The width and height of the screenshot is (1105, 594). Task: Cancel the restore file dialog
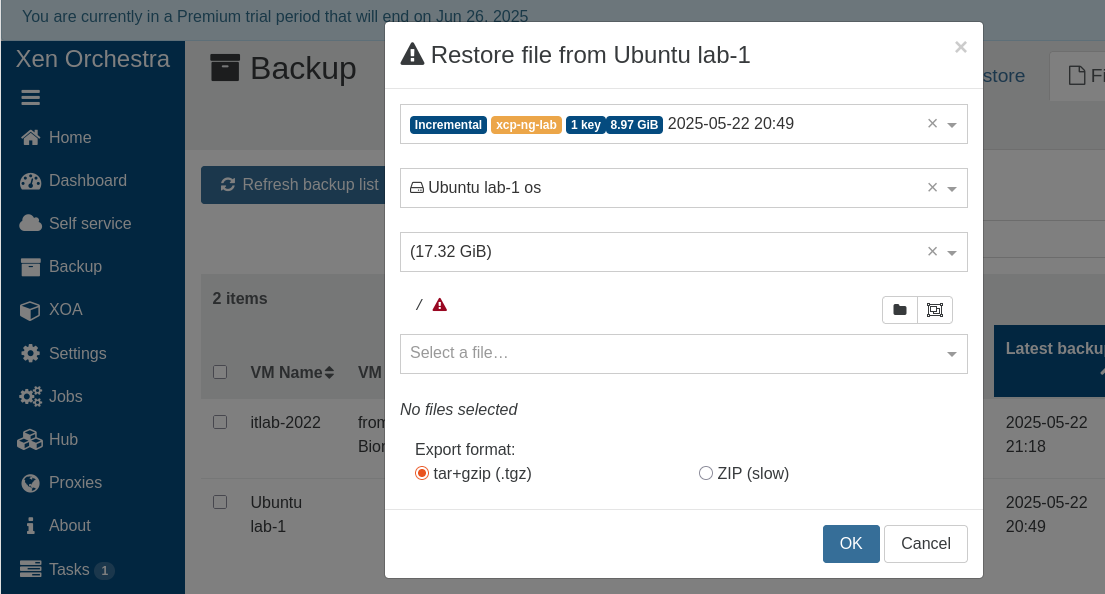coord(925,544)
